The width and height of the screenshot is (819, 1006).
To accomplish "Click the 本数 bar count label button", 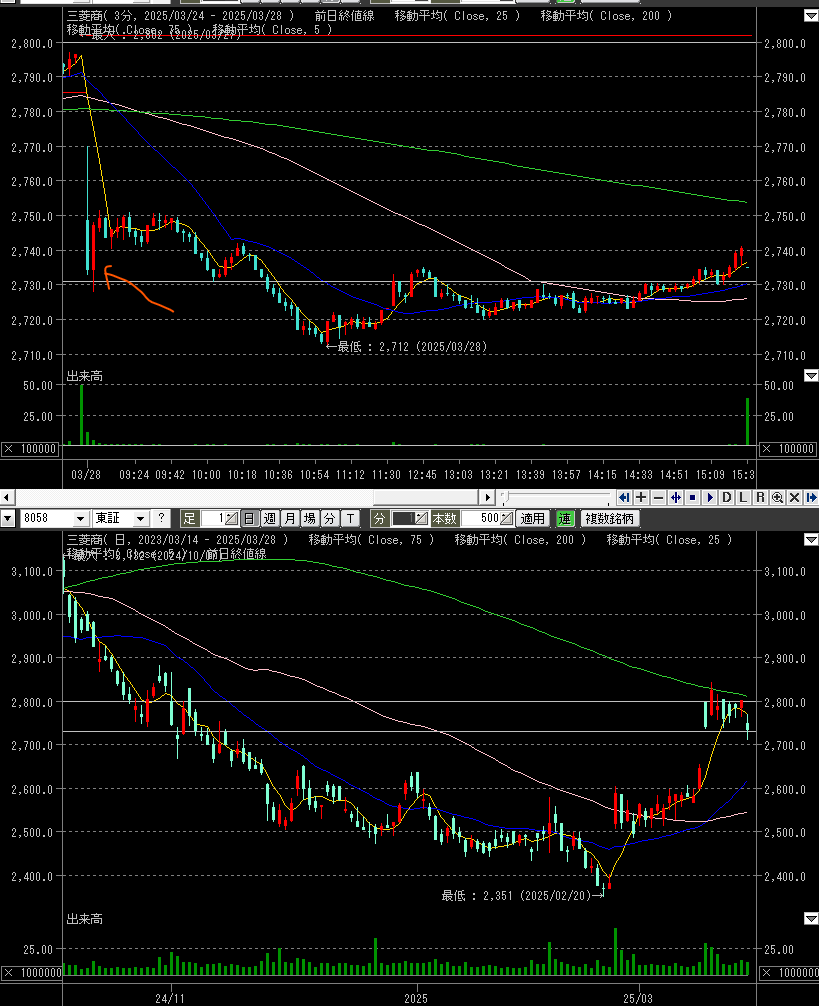I will tap(444, 518).
